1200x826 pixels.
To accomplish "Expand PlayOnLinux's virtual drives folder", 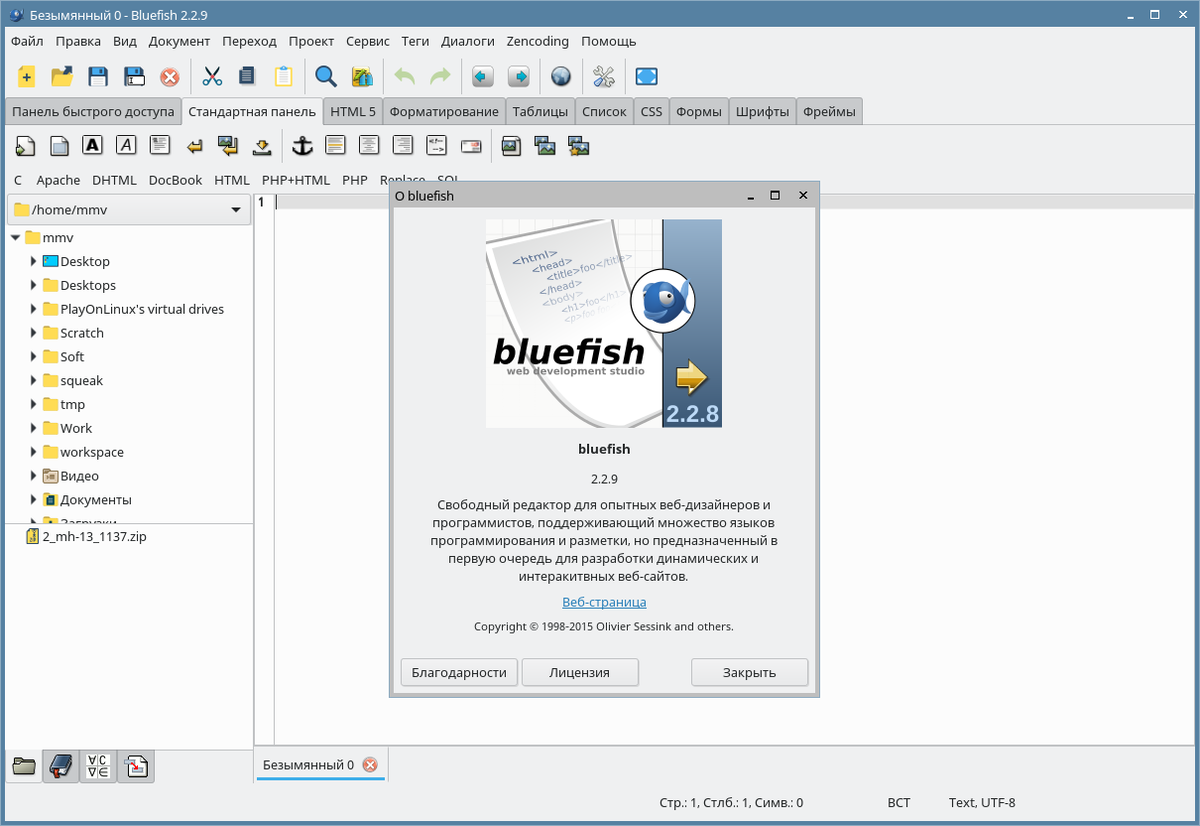I will (33, 309).
